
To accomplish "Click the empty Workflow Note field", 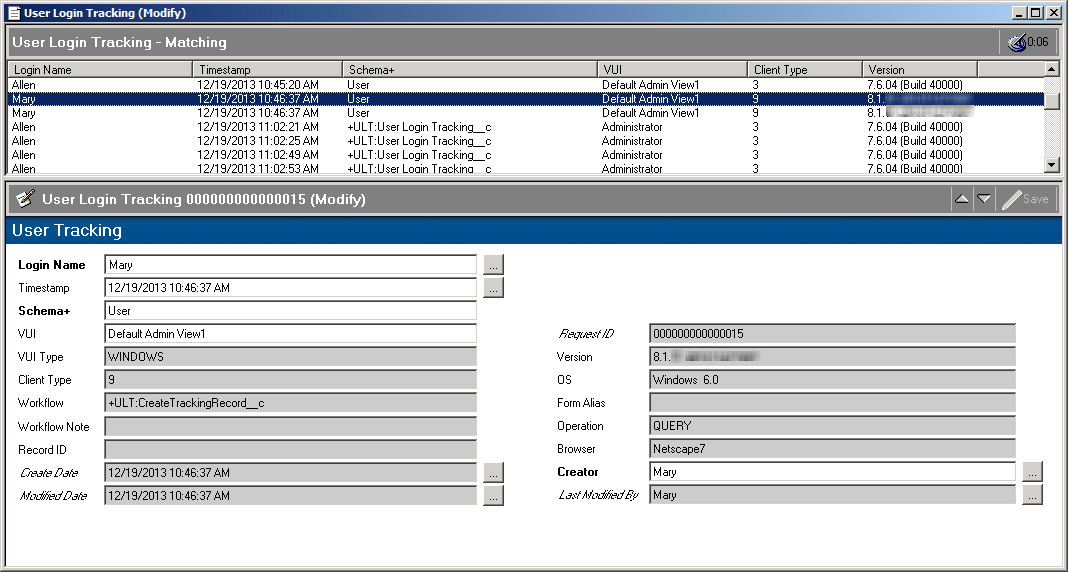I will point(291,427).
